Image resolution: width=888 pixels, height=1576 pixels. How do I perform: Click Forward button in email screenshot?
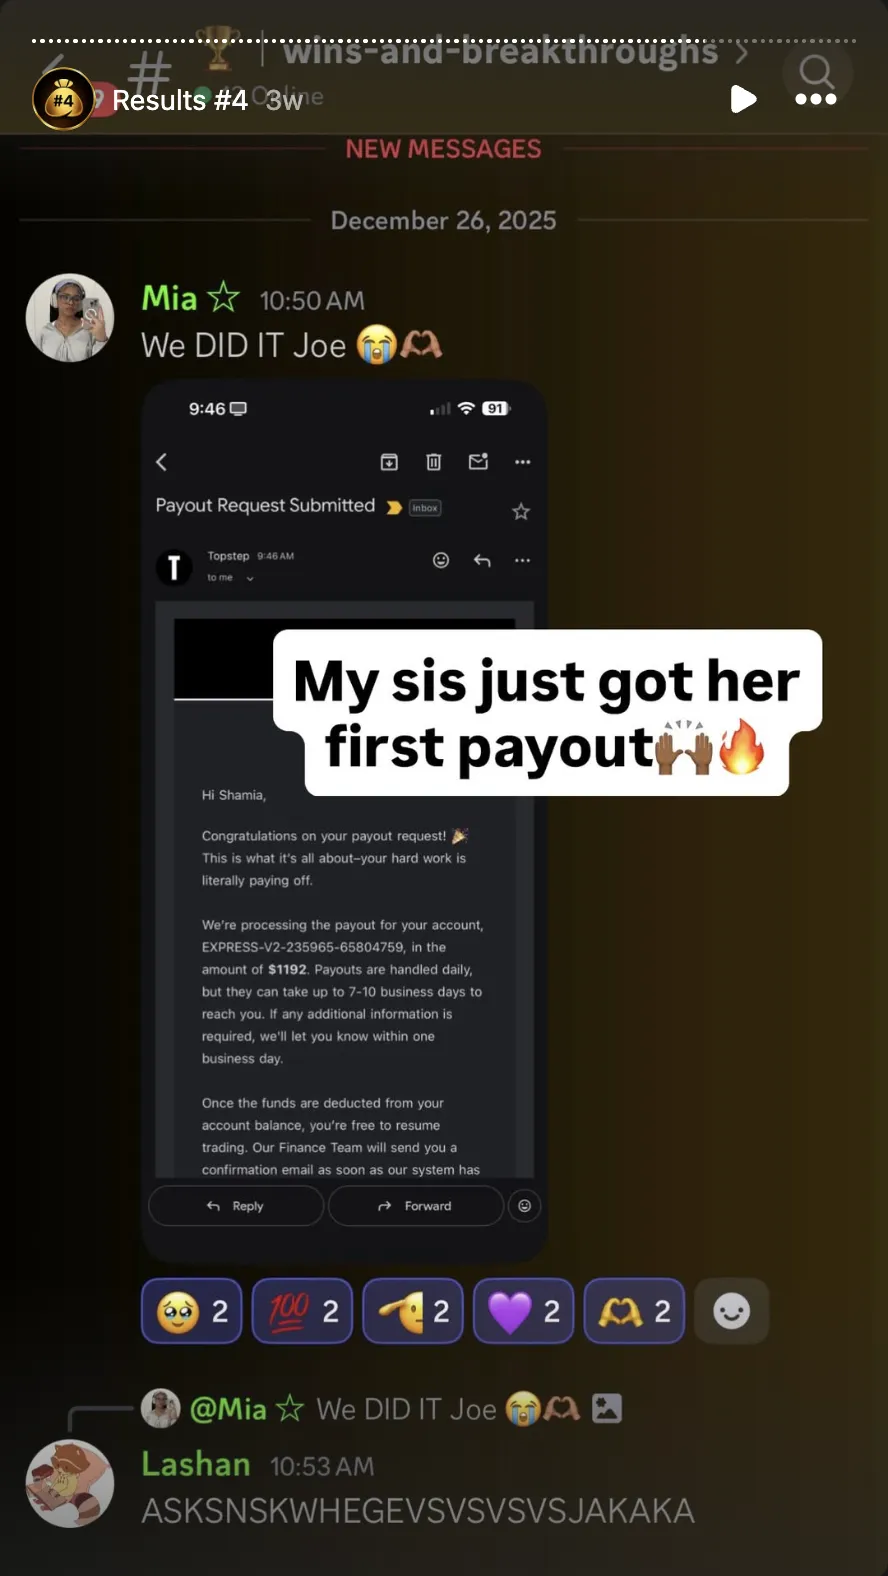click(x=415, y=1206)
